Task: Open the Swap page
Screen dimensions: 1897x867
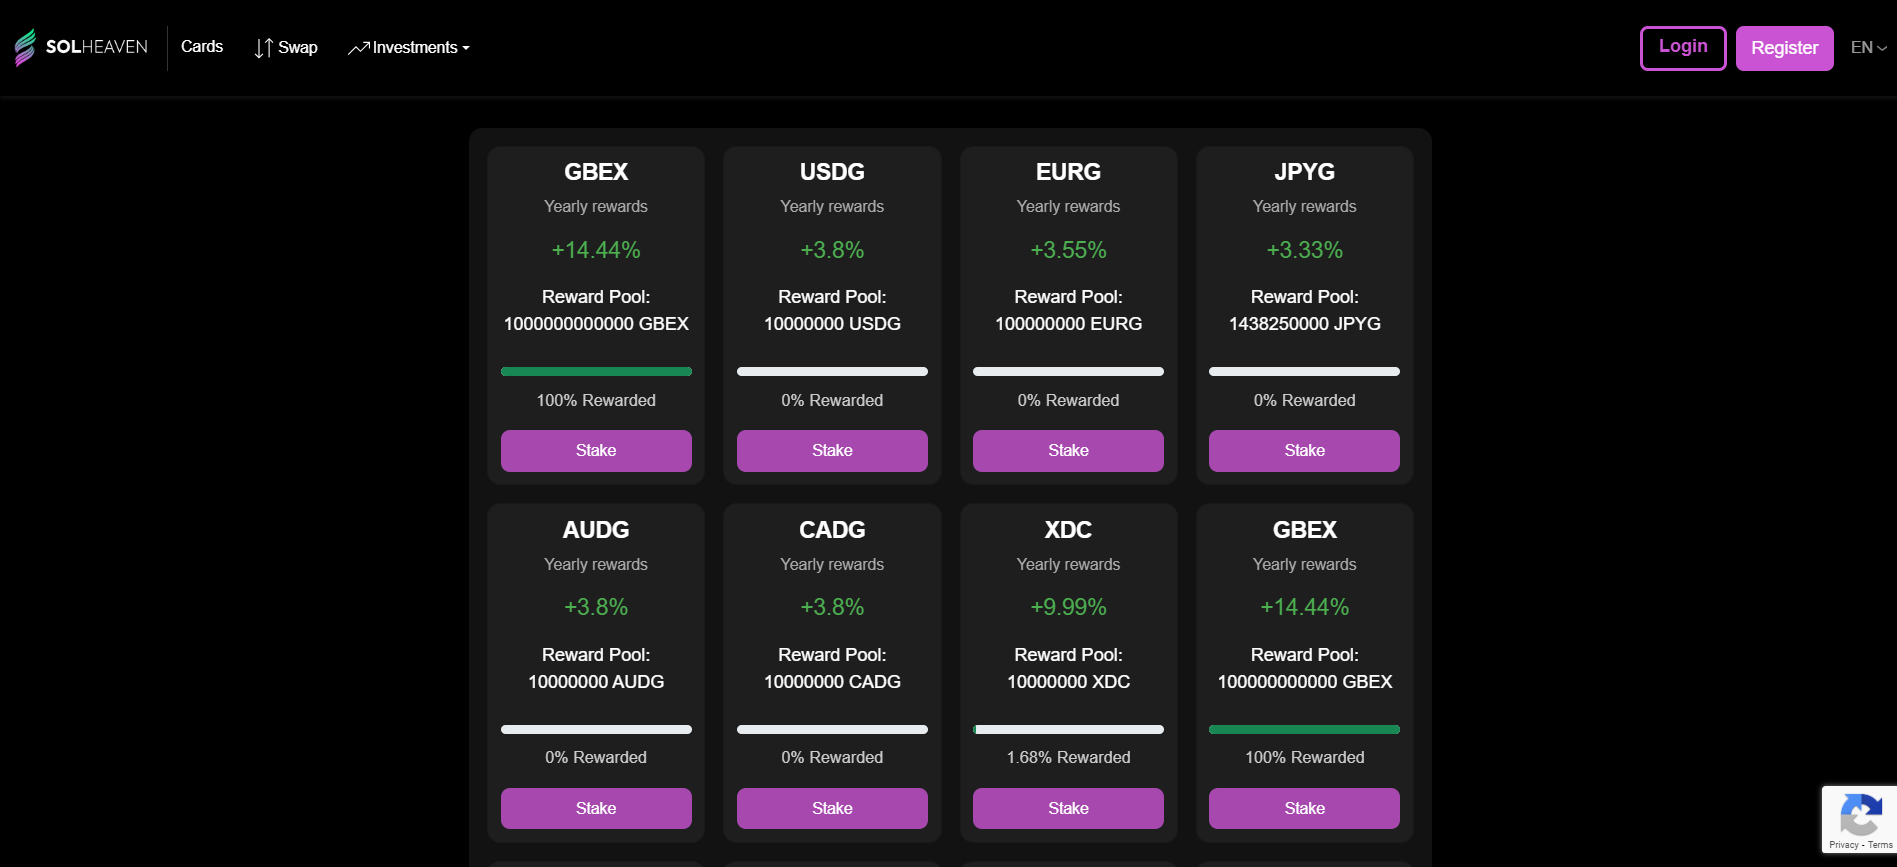Action: tap(286, 48)
